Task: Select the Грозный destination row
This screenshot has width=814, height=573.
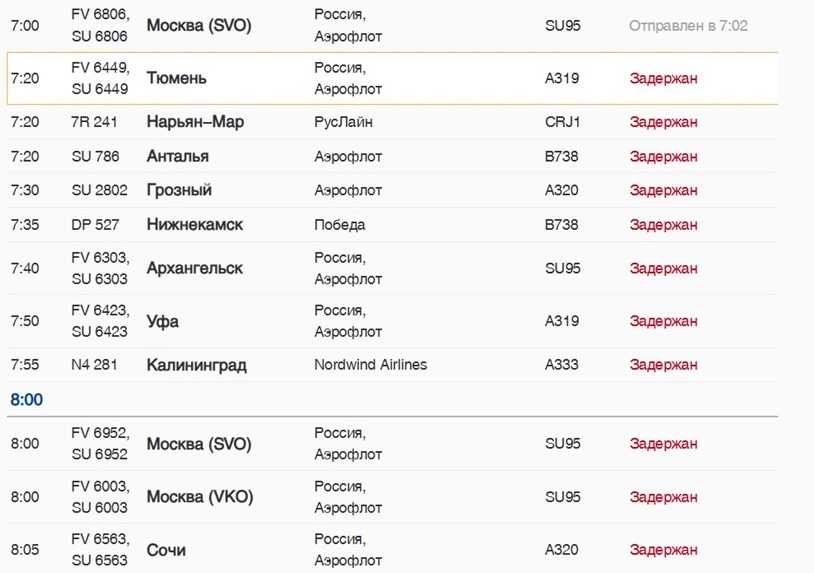Action: tap(392, 190)
